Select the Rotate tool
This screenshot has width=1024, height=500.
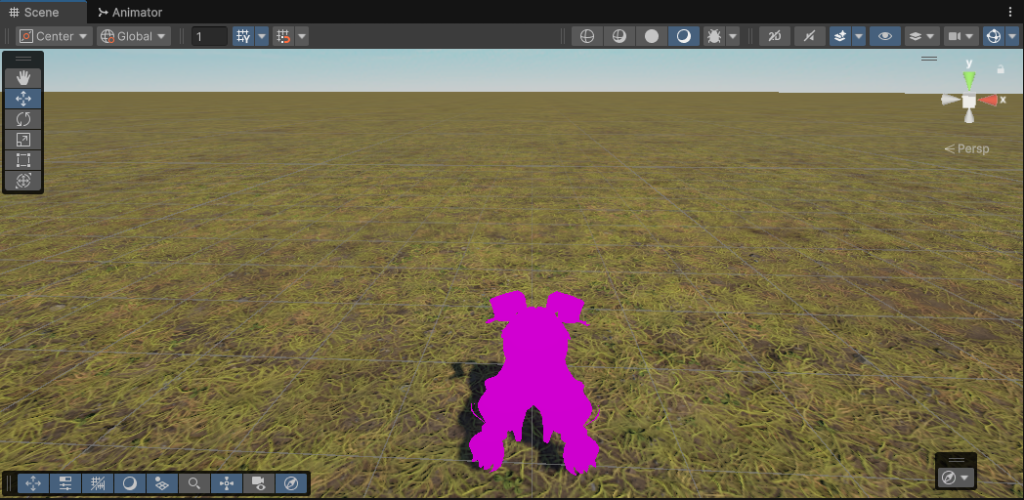pyautogui.click(x=23, y=119)
